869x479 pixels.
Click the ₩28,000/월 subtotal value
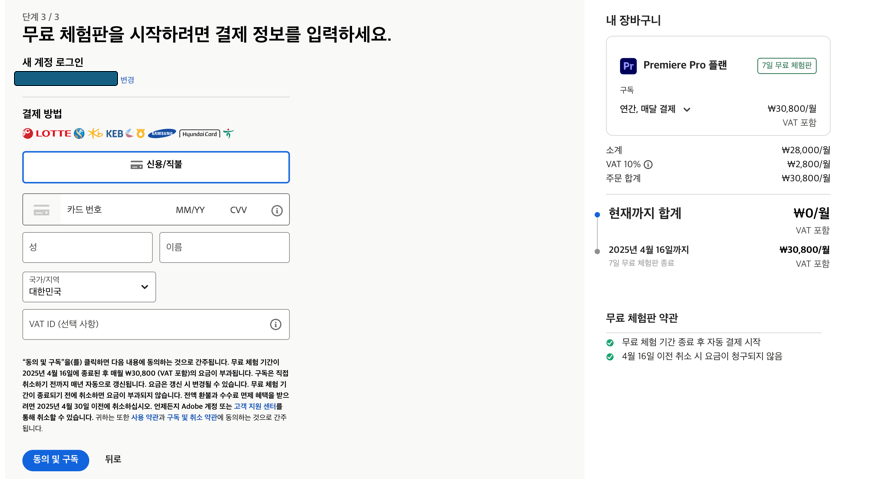coord(806,150)
